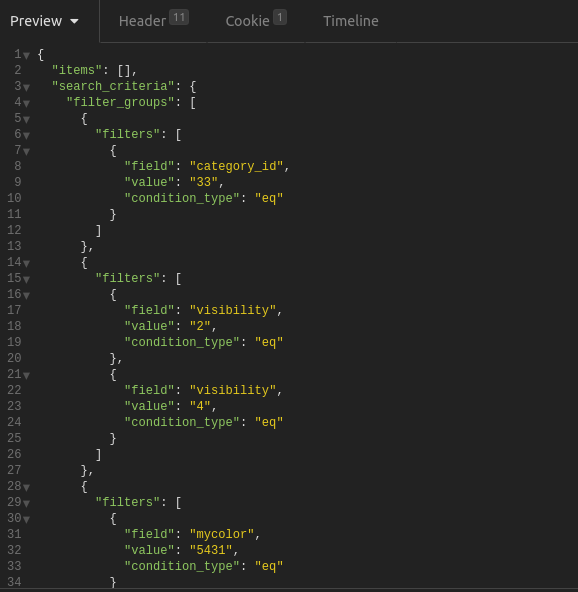Fold the first filter group on line 5

(26, 120)
